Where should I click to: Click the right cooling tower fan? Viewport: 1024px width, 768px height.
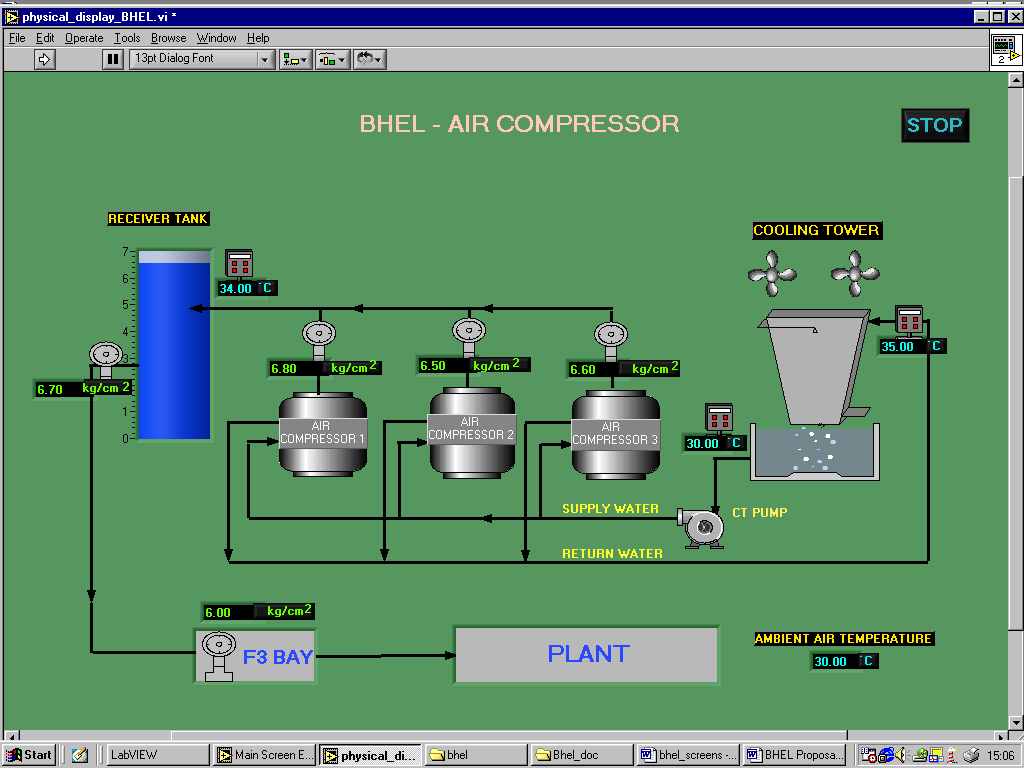coord(855,274)
